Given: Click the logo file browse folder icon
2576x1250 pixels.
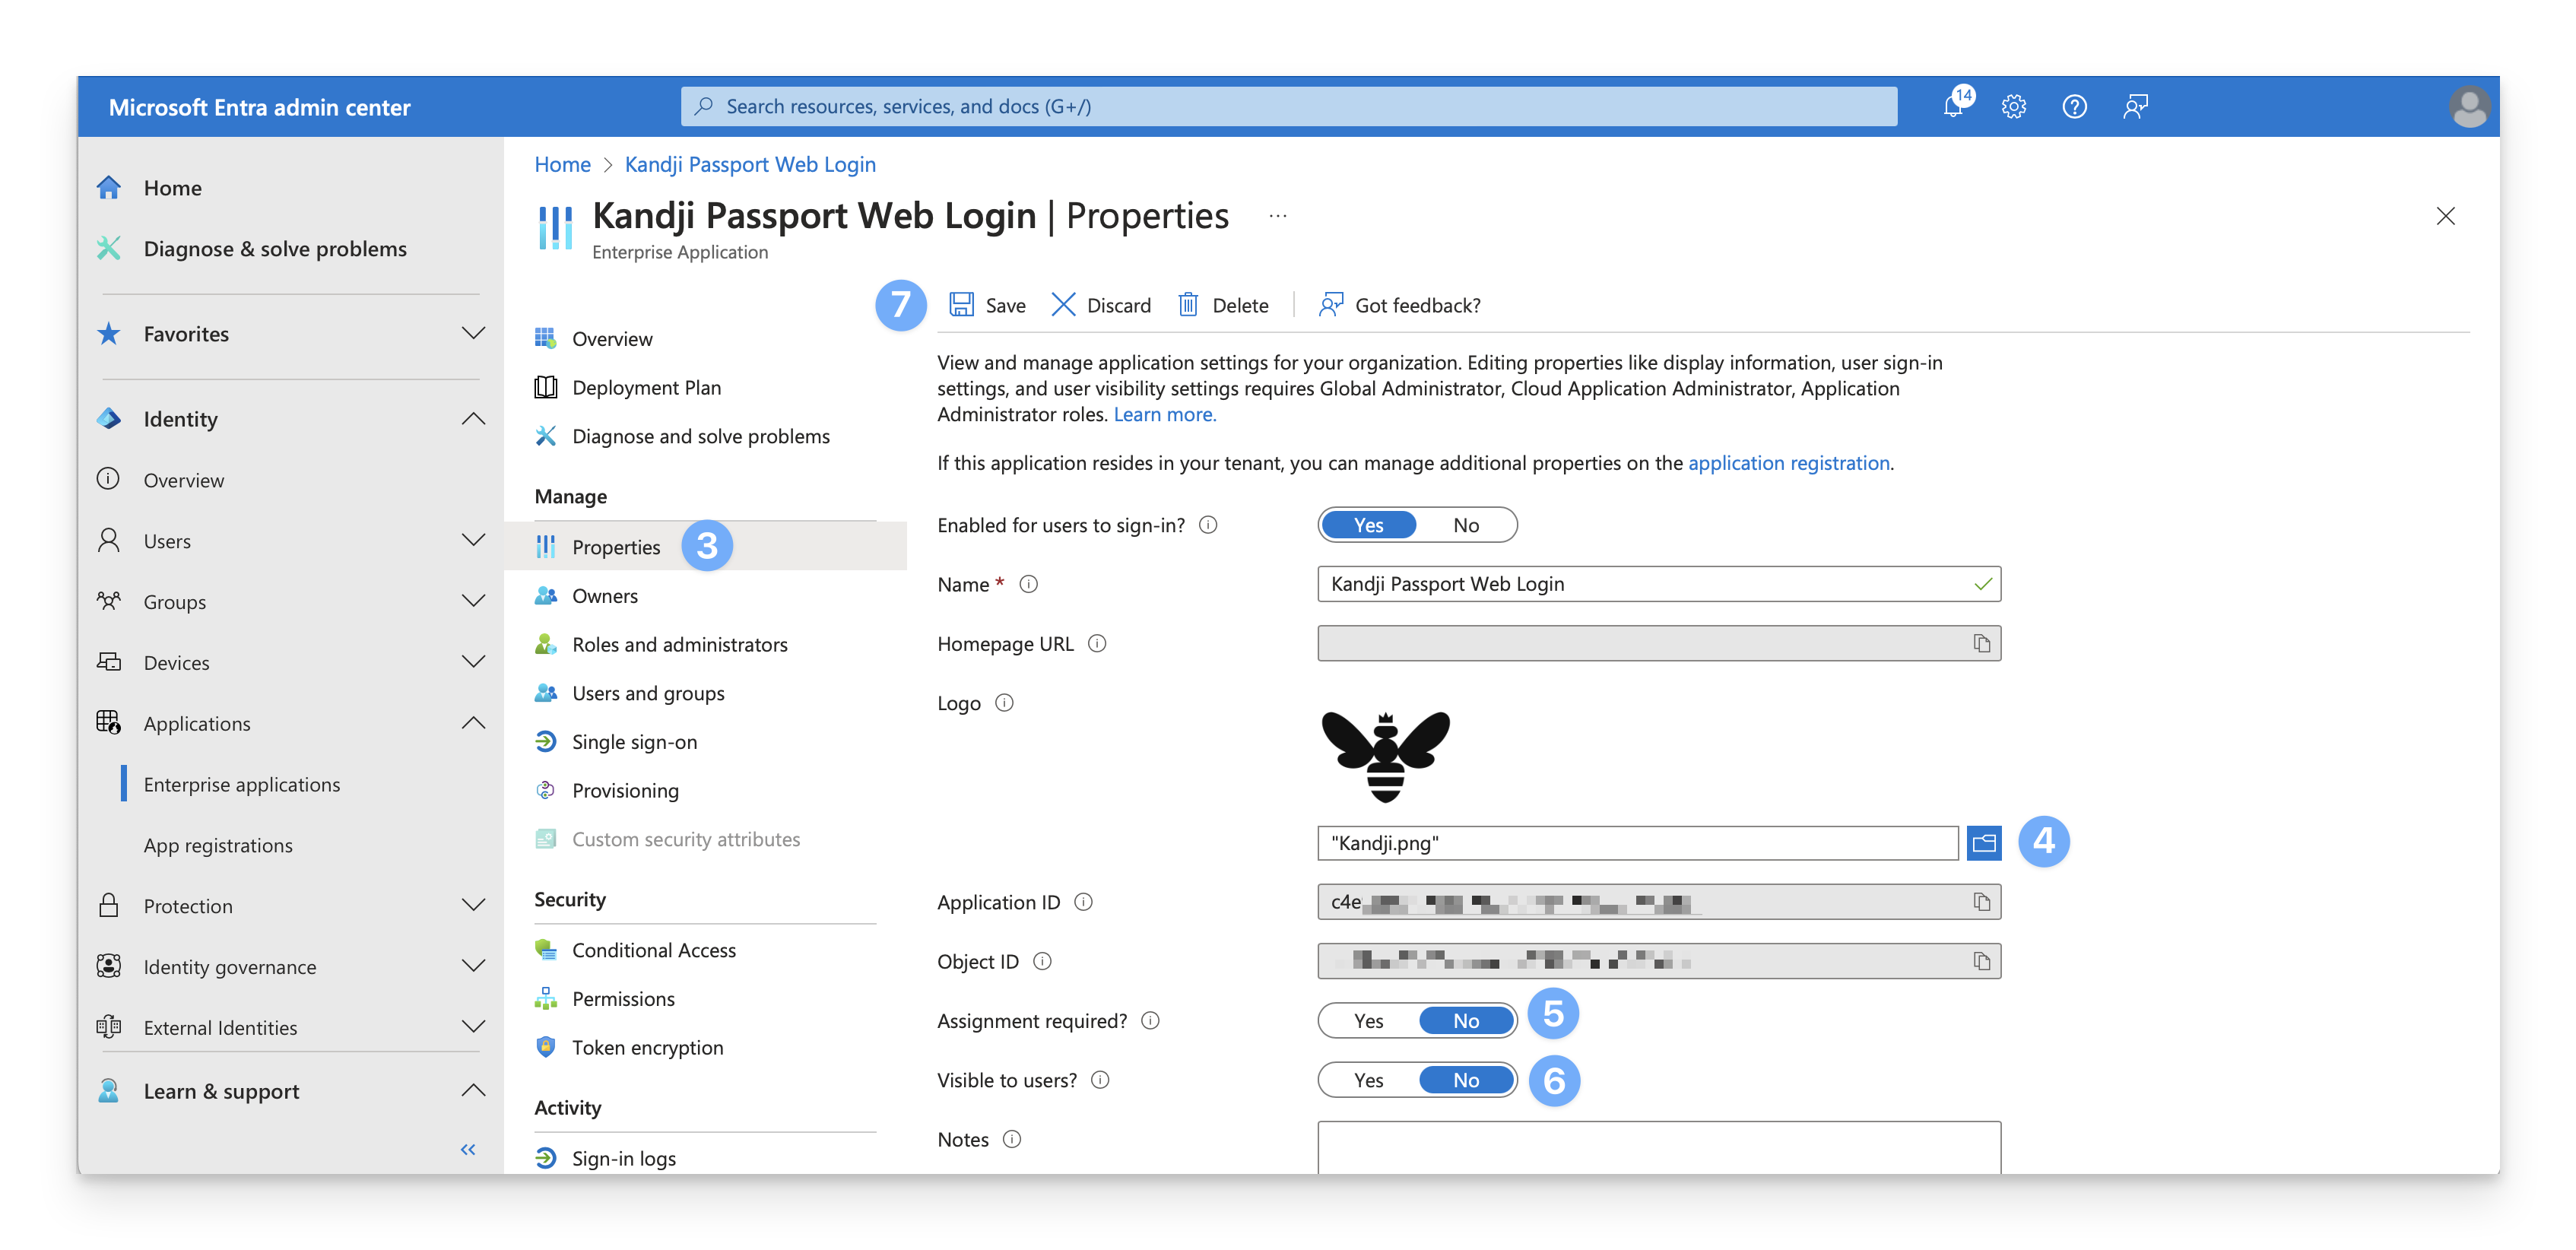Looking at the screenshot, I should click(1984, 843).
